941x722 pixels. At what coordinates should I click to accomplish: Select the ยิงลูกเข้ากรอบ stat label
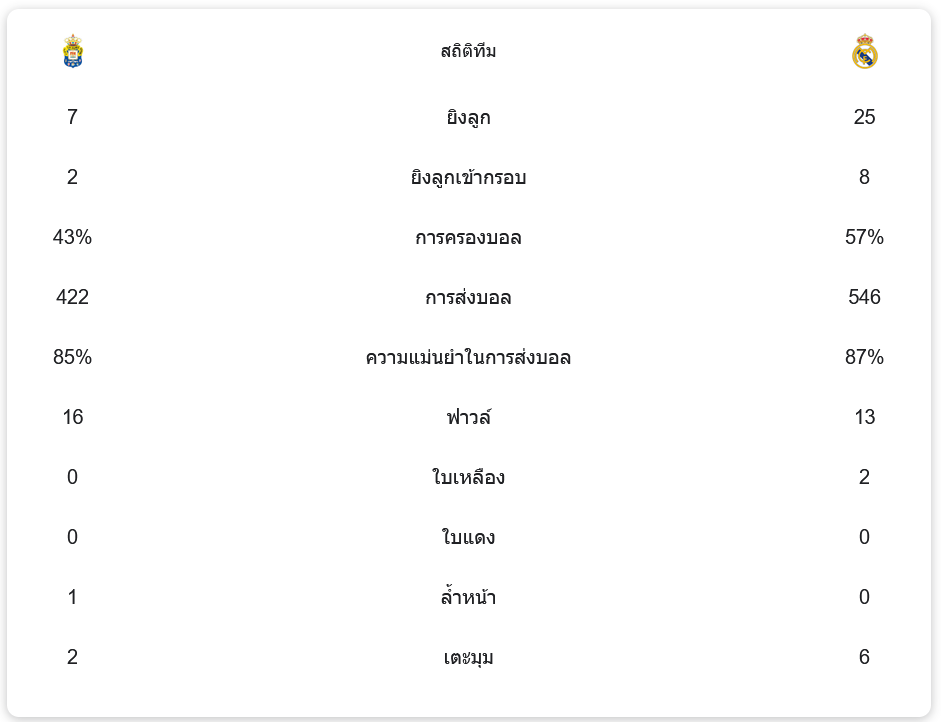tap(468, 177)
